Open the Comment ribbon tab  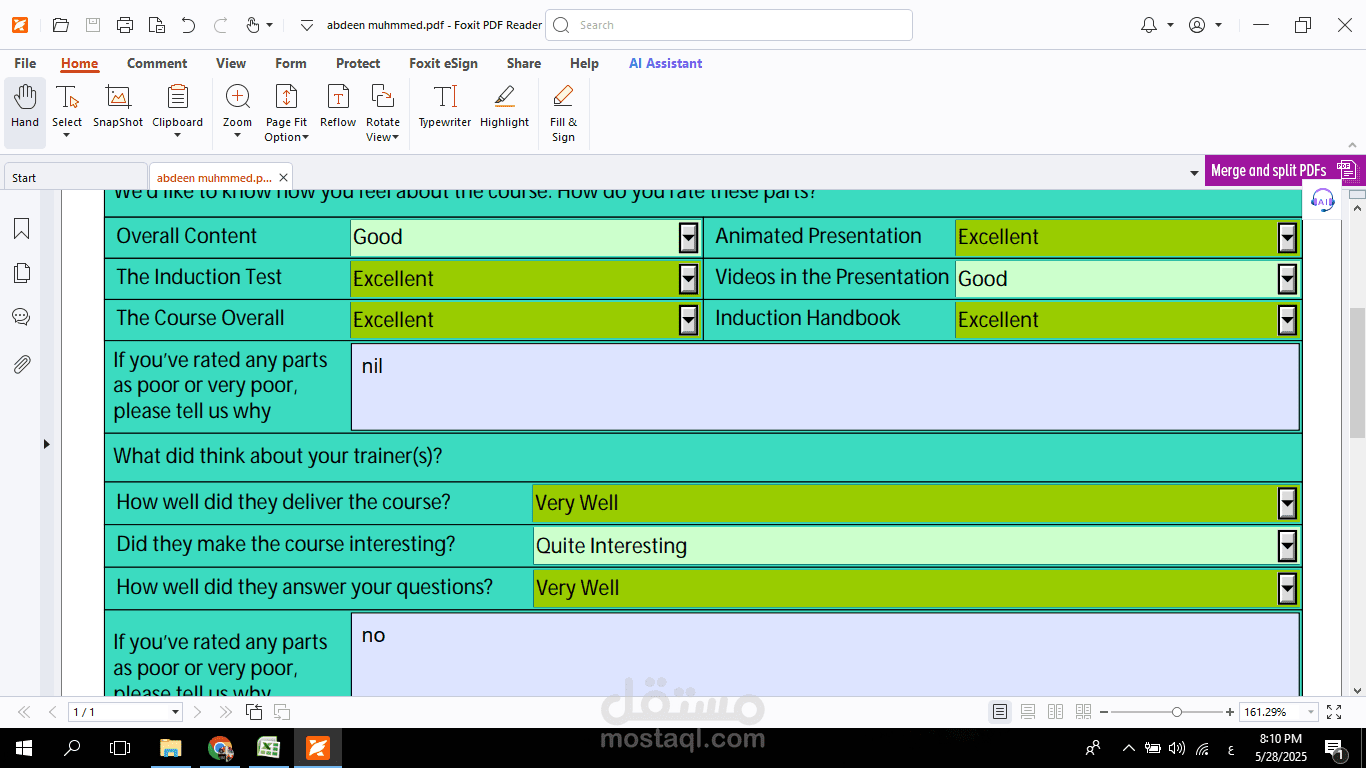pyautogui.click(x=157, y=63)
